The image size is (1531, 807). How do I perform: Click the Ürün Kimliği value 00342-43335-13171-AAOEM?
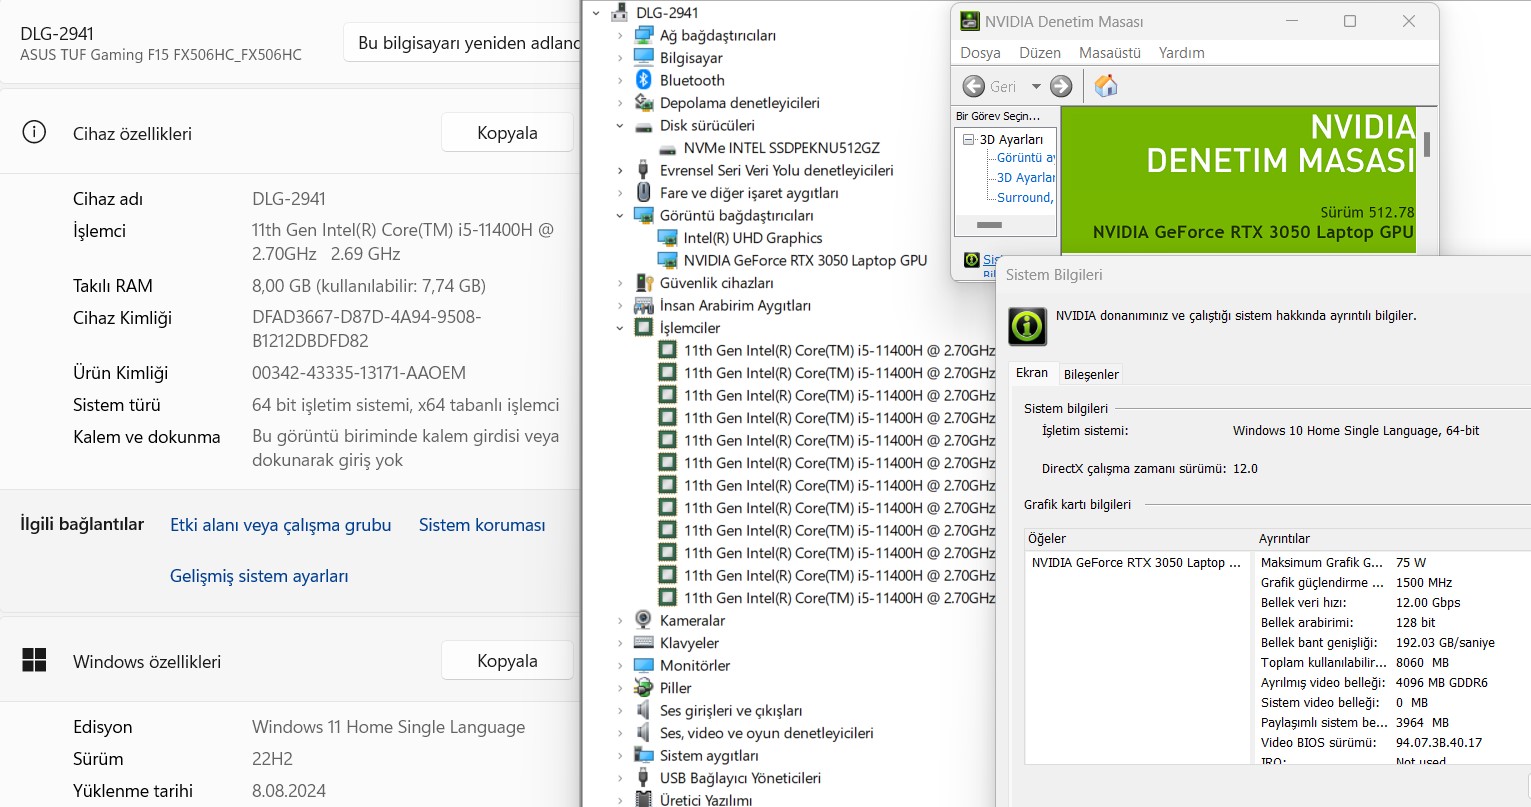(359, 373)
